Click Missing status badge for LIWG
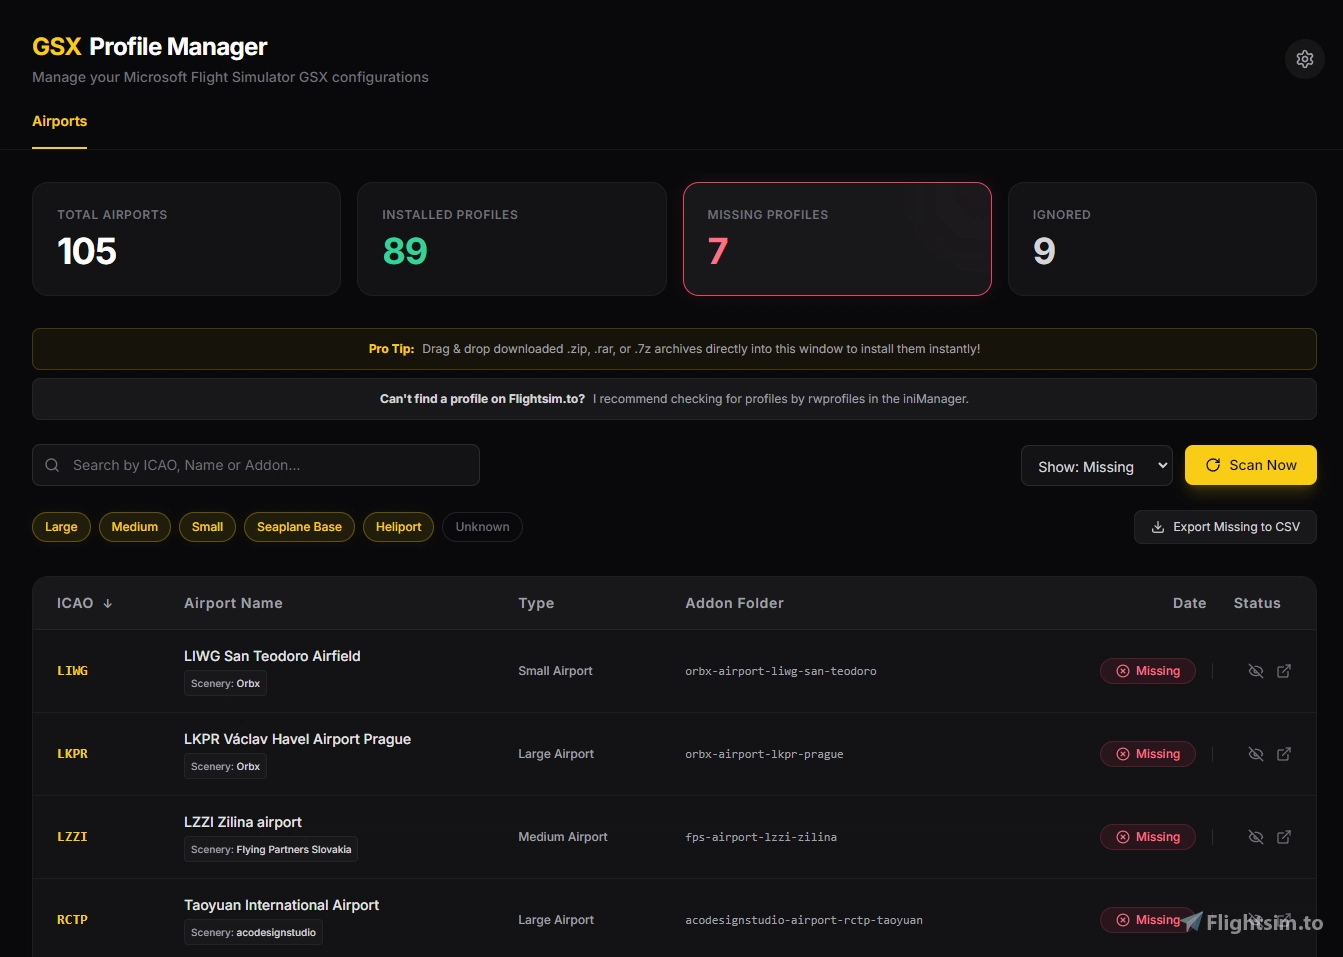Screen dimensions: 1343x957 pyautogui.click(x=1147, y=671)
